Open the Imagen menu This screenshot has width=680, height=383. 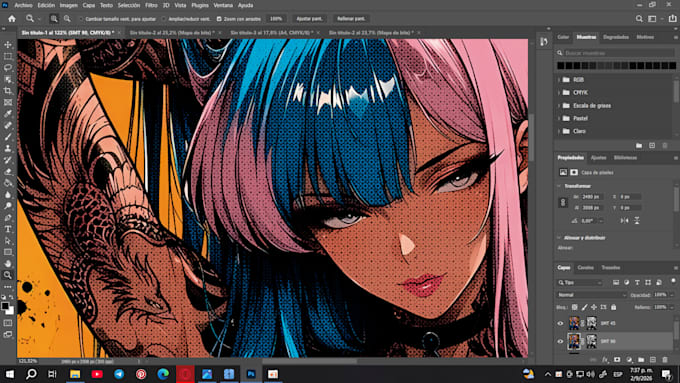pyautogui.click(x=69, y=5)
